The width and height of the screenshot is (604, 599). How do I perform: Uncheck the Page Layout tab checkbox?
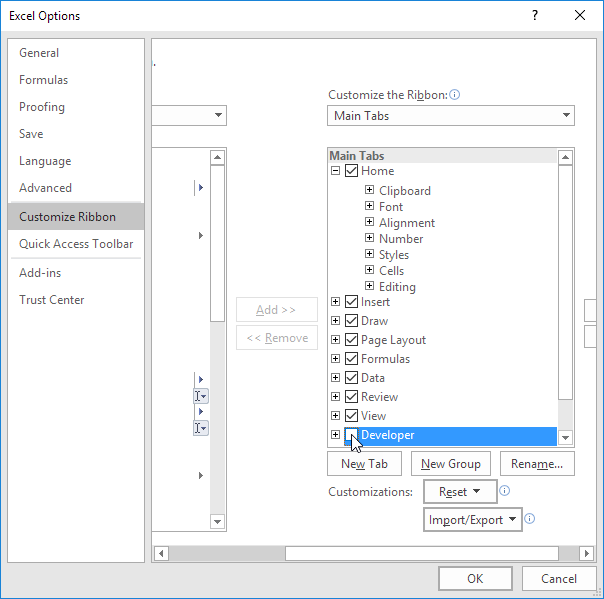[351, 339]
